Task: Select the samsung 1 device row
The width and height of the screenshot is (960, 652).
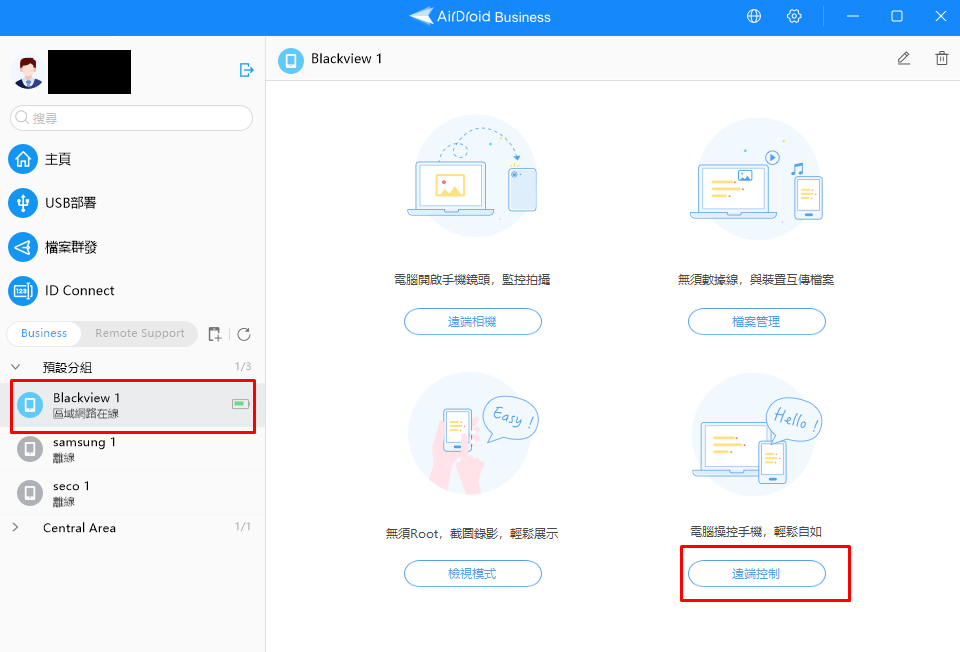Action: (132, 449)
